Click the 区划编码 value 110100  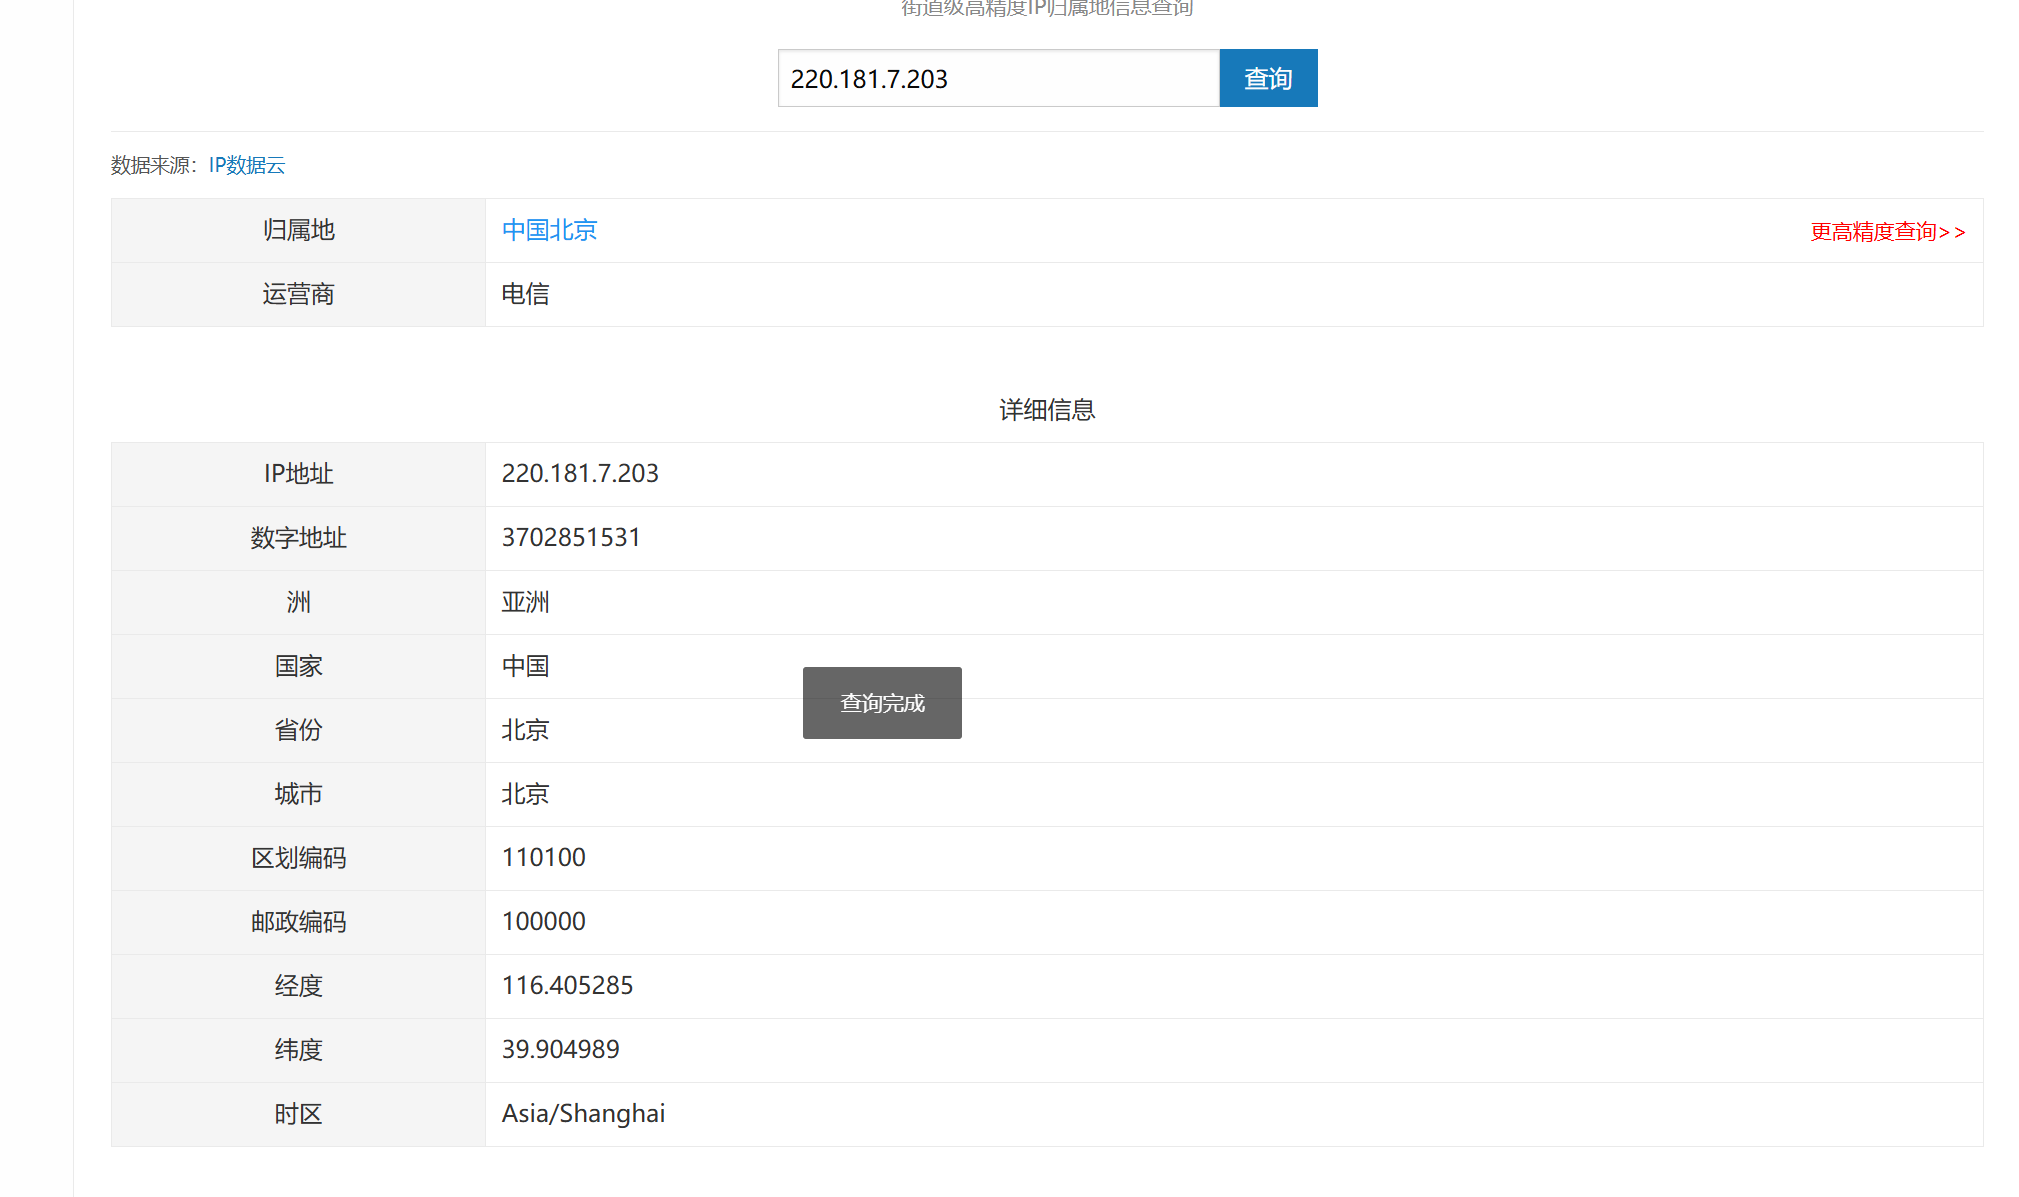tap(543, 857)
